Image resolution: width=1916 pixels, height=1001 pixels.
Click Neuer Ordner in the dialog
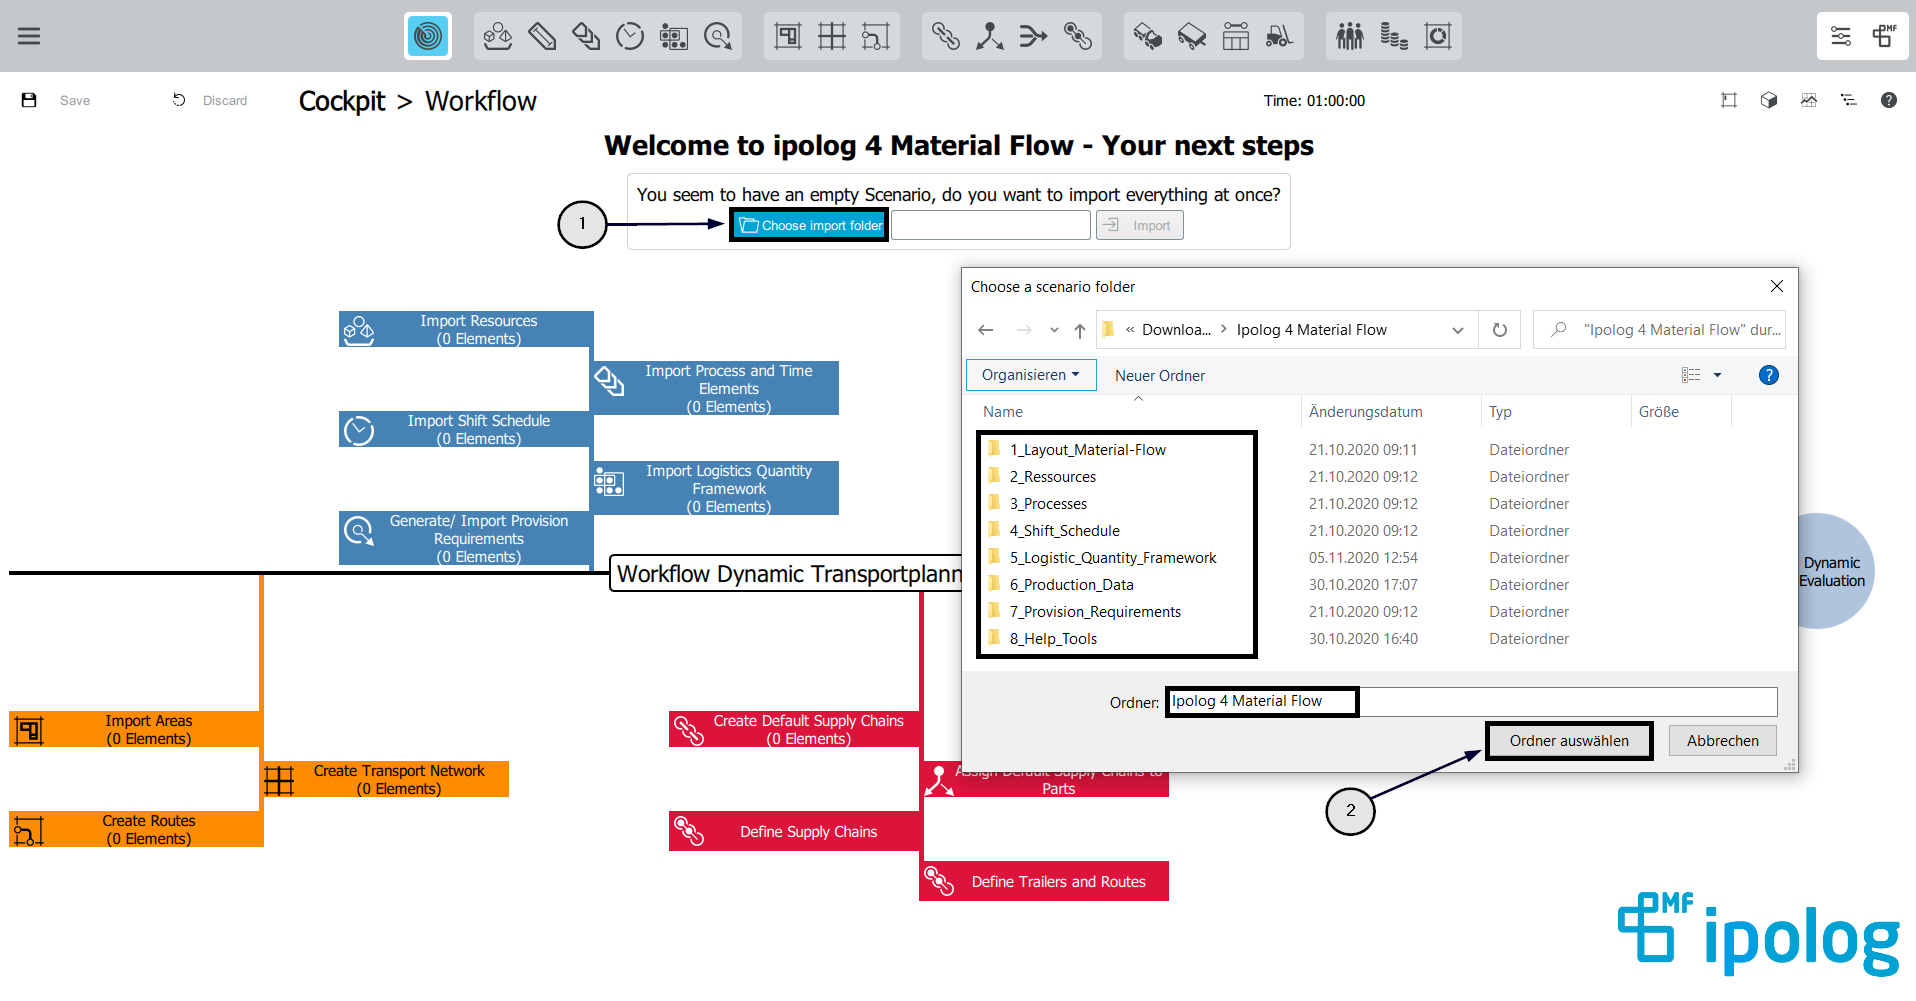pyautogui.click(x=1160, y=376)
